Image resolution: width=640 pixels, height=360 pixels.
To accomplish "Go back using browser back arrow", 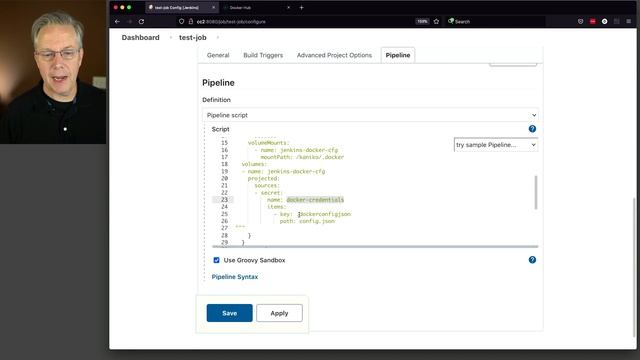I will point(118,22).
